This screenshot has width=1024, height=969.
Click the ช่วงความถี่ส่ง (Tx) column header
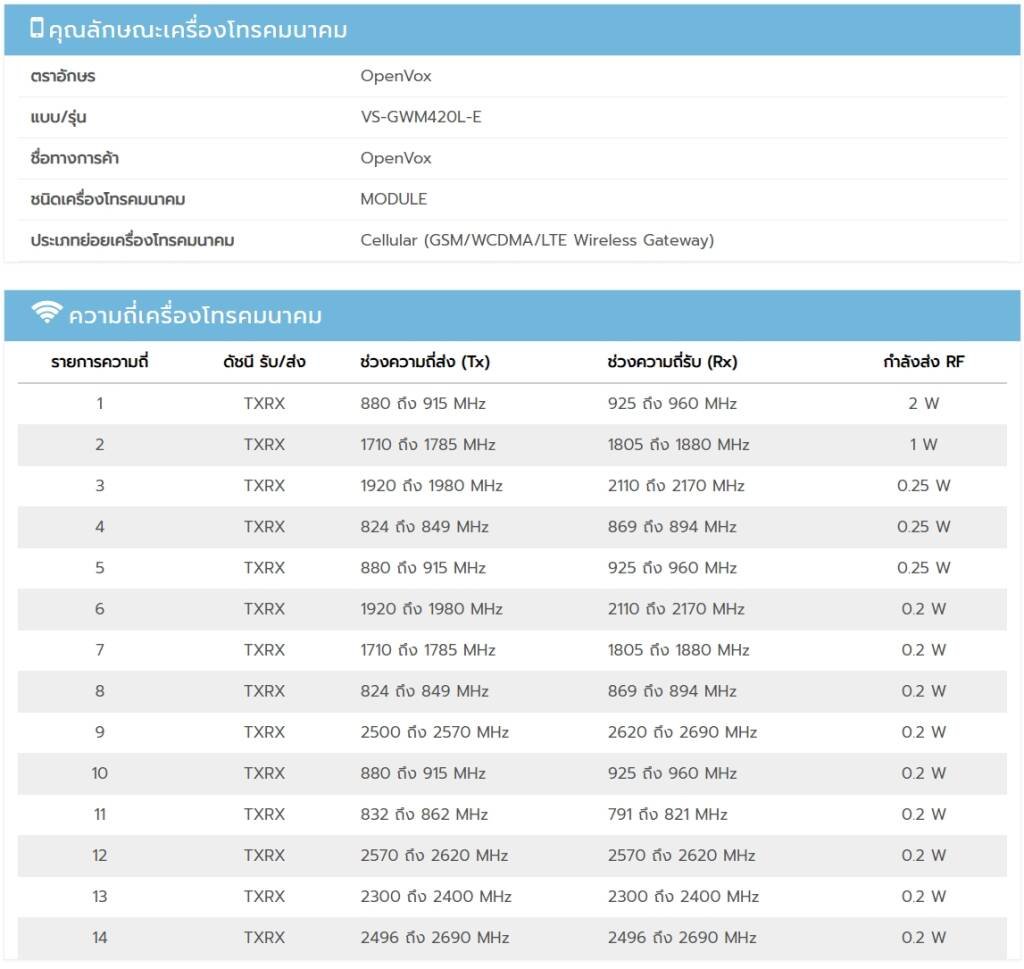click(425, 362)
